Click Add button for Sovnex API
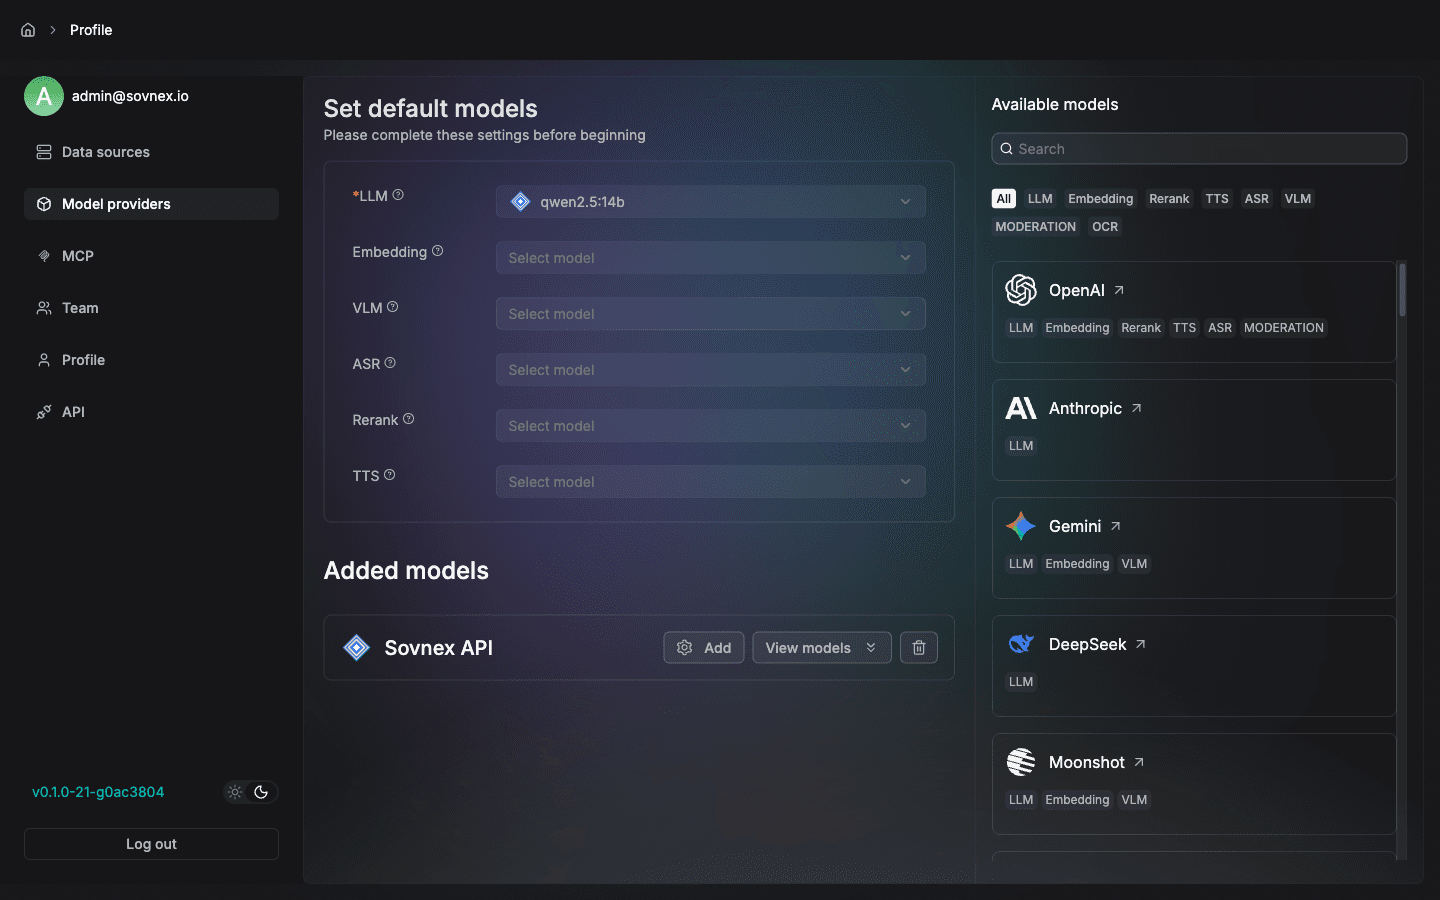The image size is (1440, 900). tap(704, 648)
